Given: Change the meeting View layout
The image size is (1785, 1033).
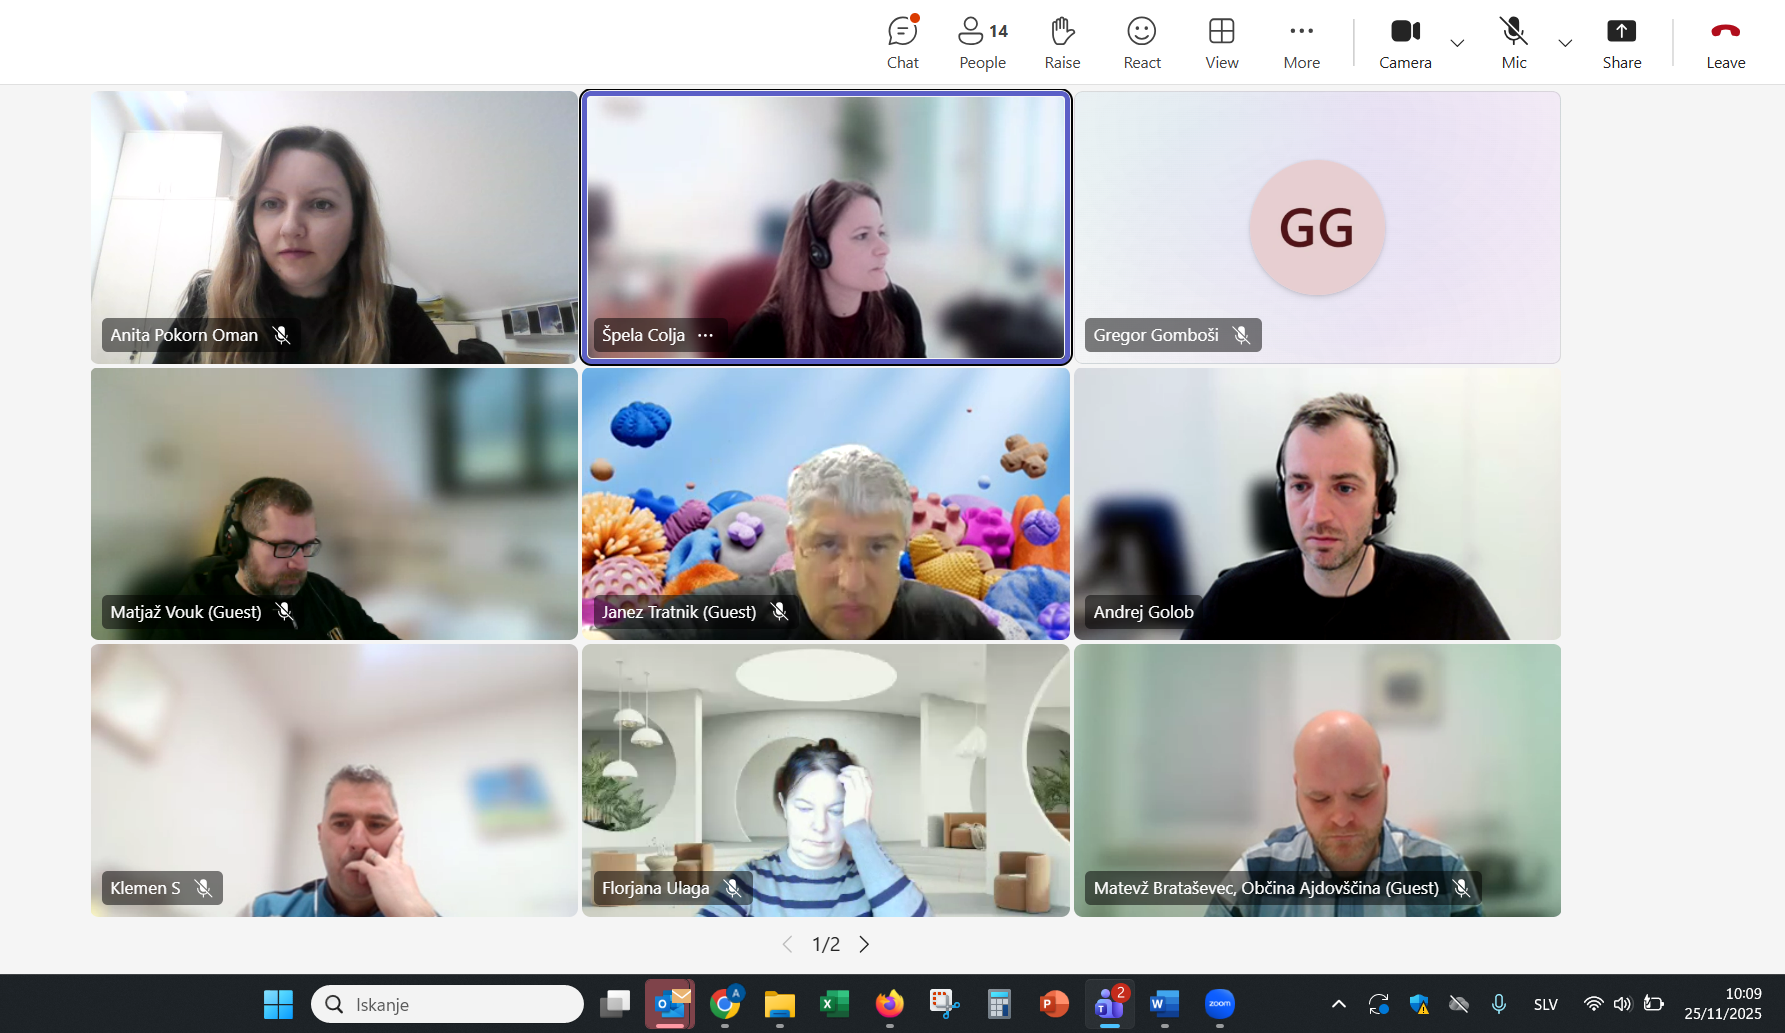Looking at the screenshot, I should coord(1221,43).
